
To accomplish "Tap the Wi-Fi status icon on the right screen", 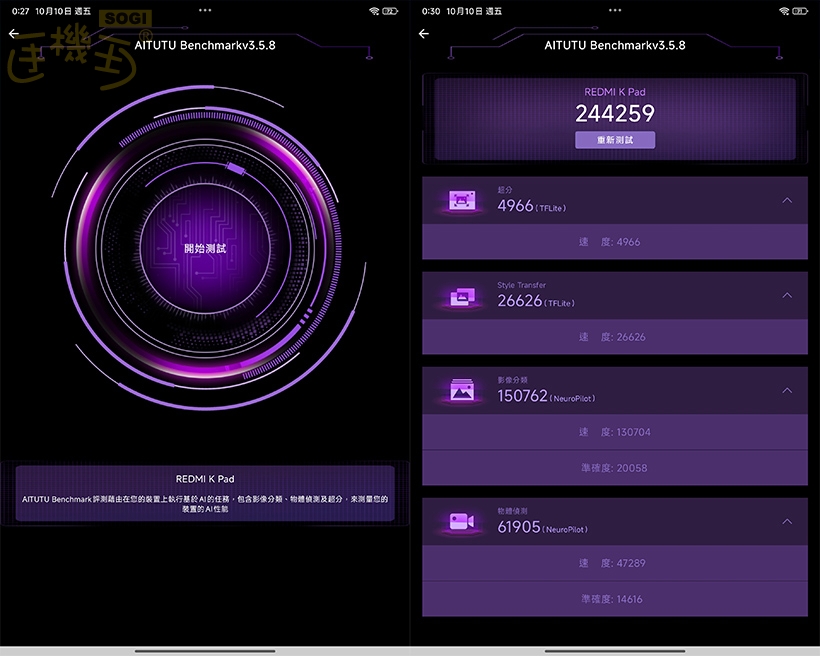I will point(784,11).
